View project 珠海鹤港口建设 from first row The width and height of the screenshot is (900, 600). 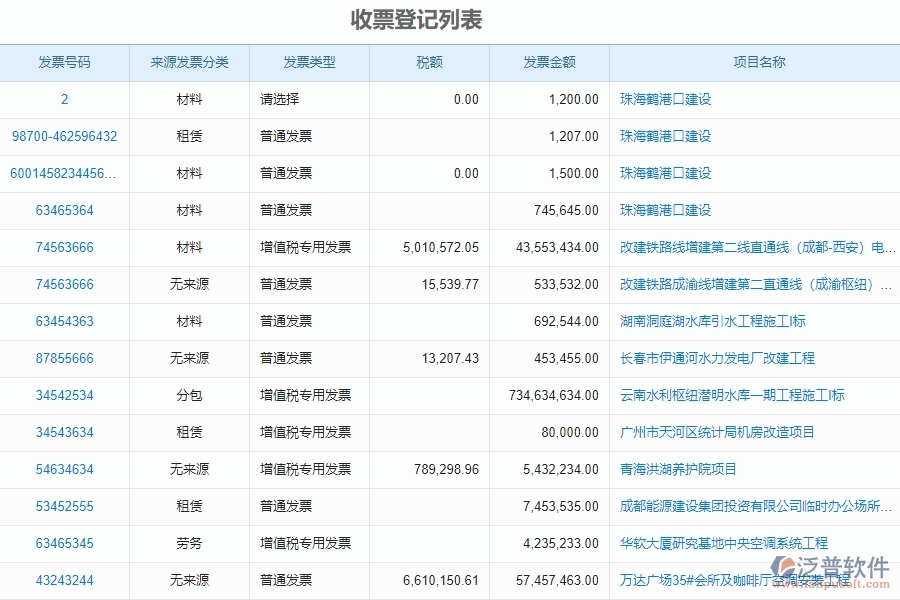[x=666, y=99]
